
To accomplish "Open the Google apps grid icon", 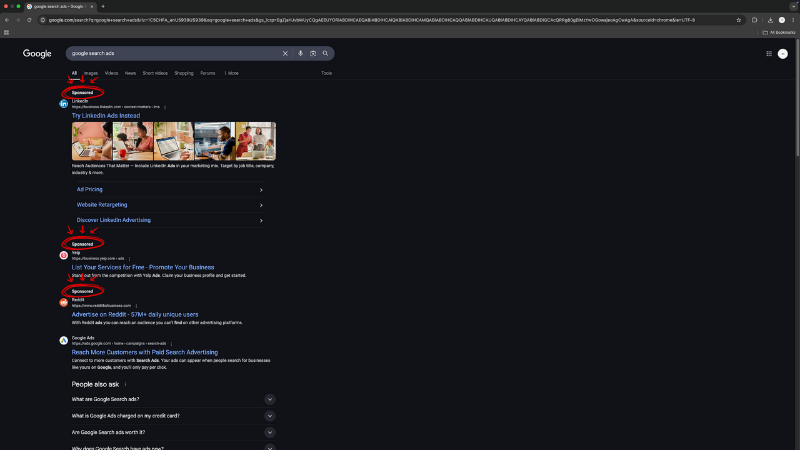I will [769, 54].
